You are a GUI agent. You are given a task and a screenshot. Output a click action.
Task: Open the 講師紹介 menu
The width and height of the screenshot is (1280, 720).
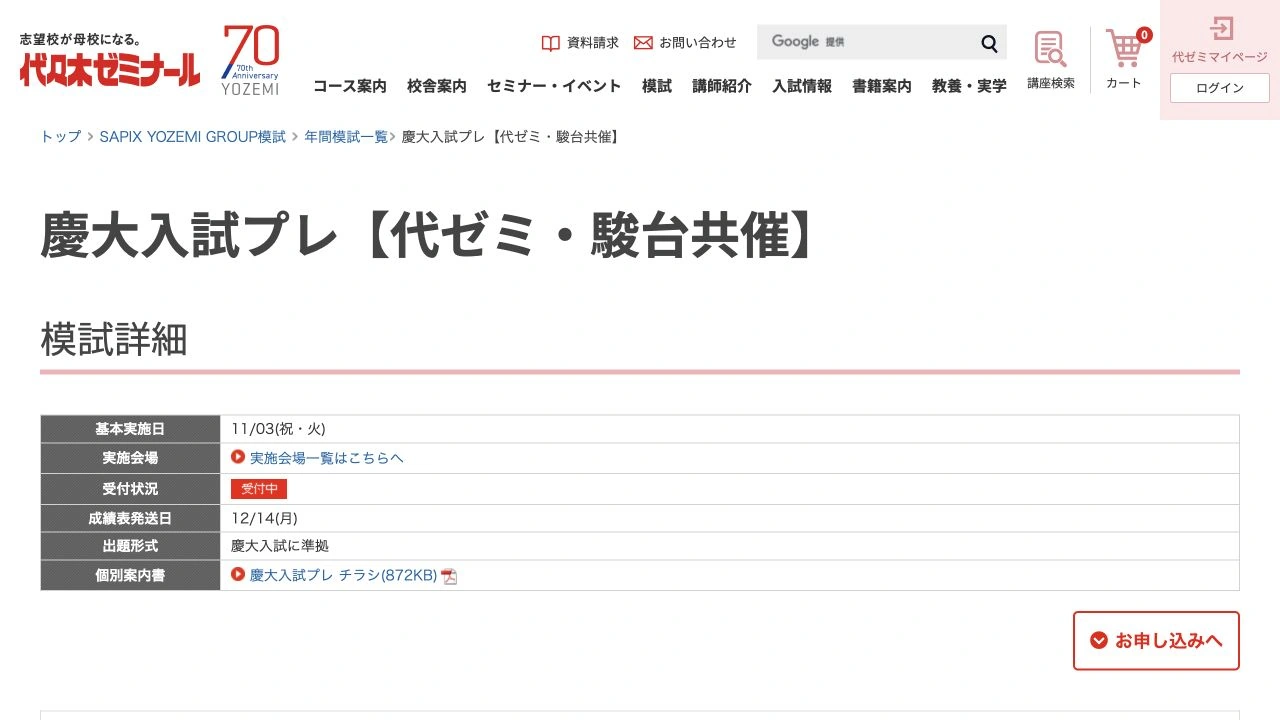(x=722, y=86)
